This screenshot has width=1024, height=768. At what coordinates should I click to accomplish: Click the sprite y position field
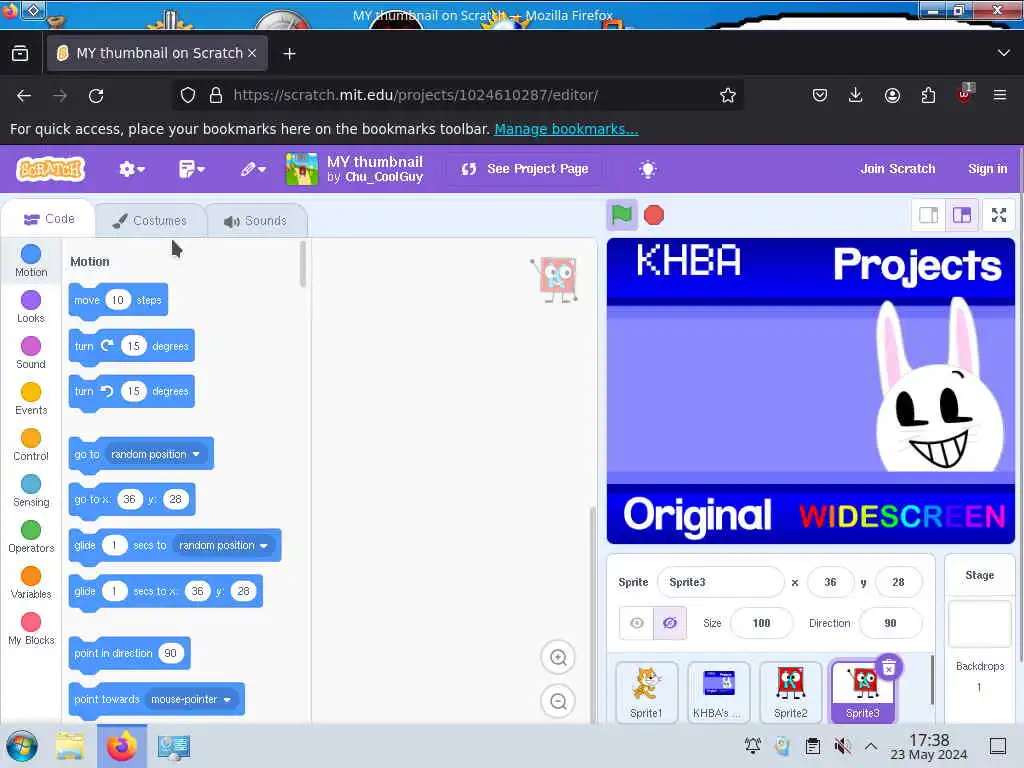(x=898, y=582)
